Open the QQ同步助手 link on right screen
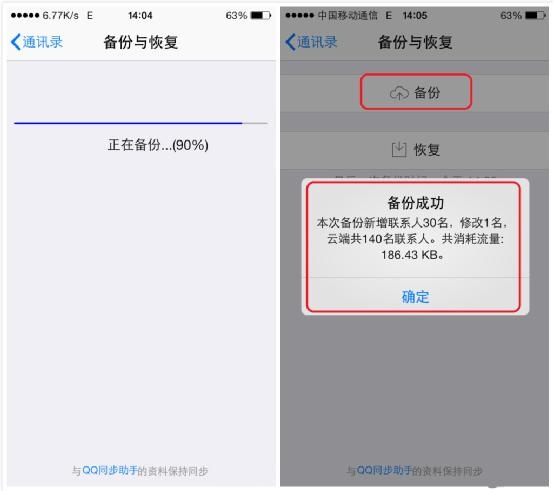The height and width of the screenshot is (491, 554). pyautogui.click(x=384, y=471)
